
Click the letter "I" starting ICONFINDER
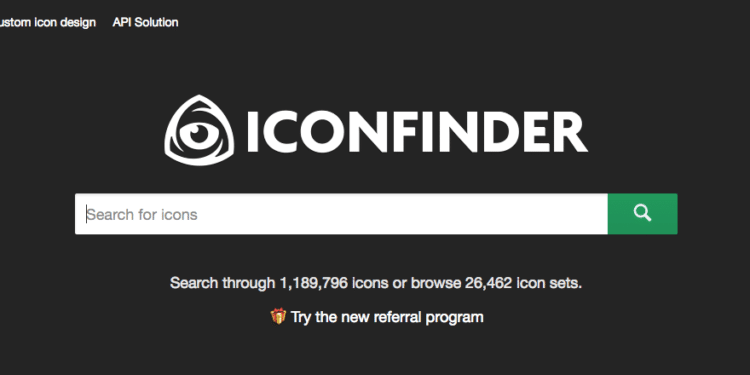253,132
